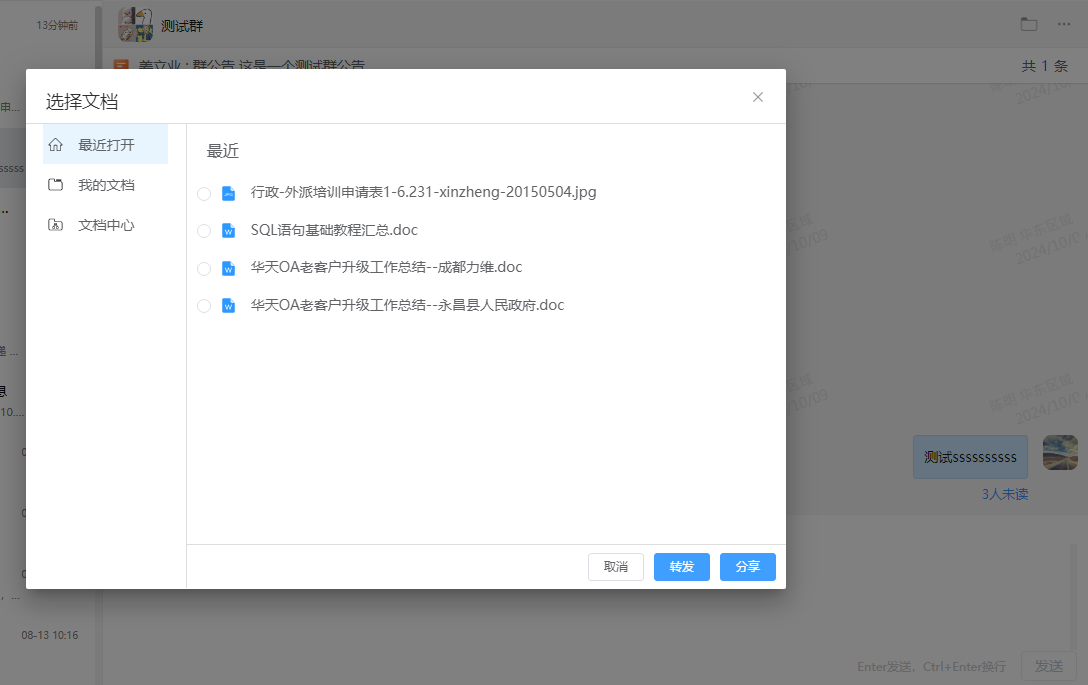Open the more options ellipsis in chat header
The image size is (1088, 685).
click(x=1064, y=24)
